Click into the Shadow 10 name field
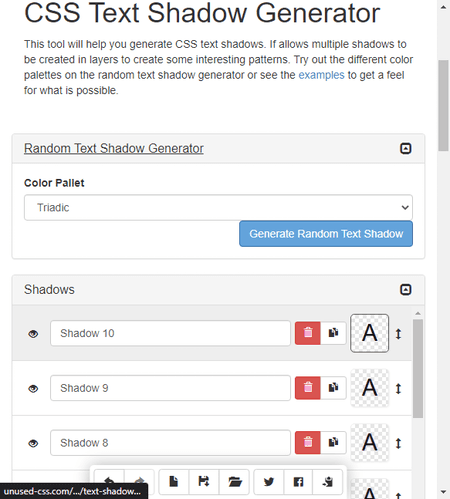The image size is (450, 499). [x=170, y=333]
